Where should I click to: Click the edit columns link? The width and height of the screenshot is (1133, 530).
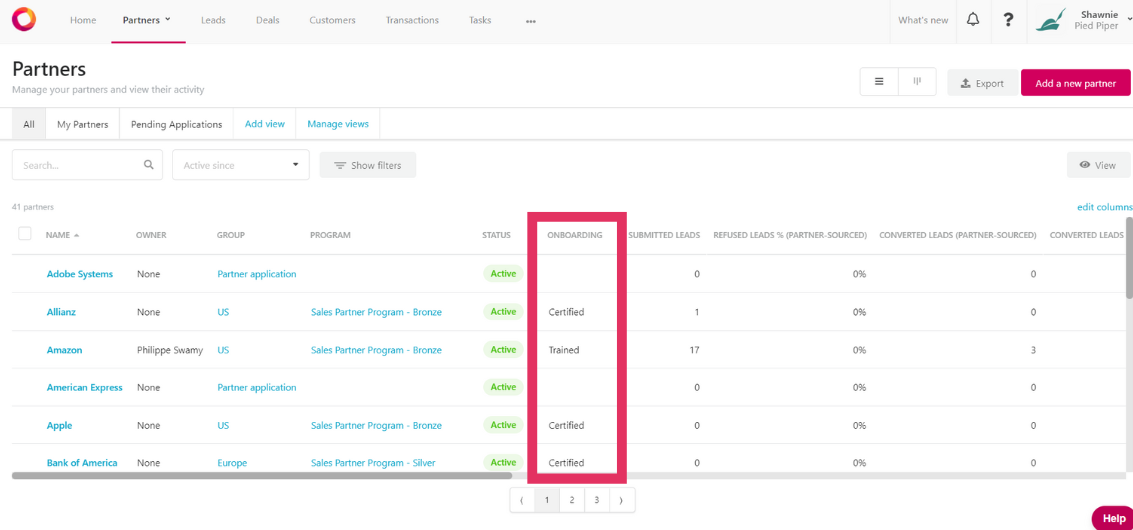click(x=1105, y=208)
